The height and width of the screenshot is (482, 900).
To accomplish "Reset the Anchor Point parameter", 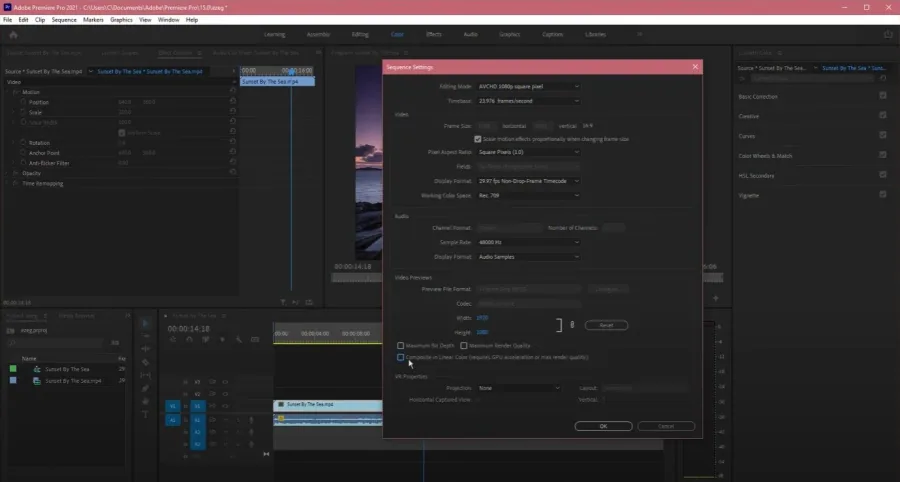I will coord(232,153).
